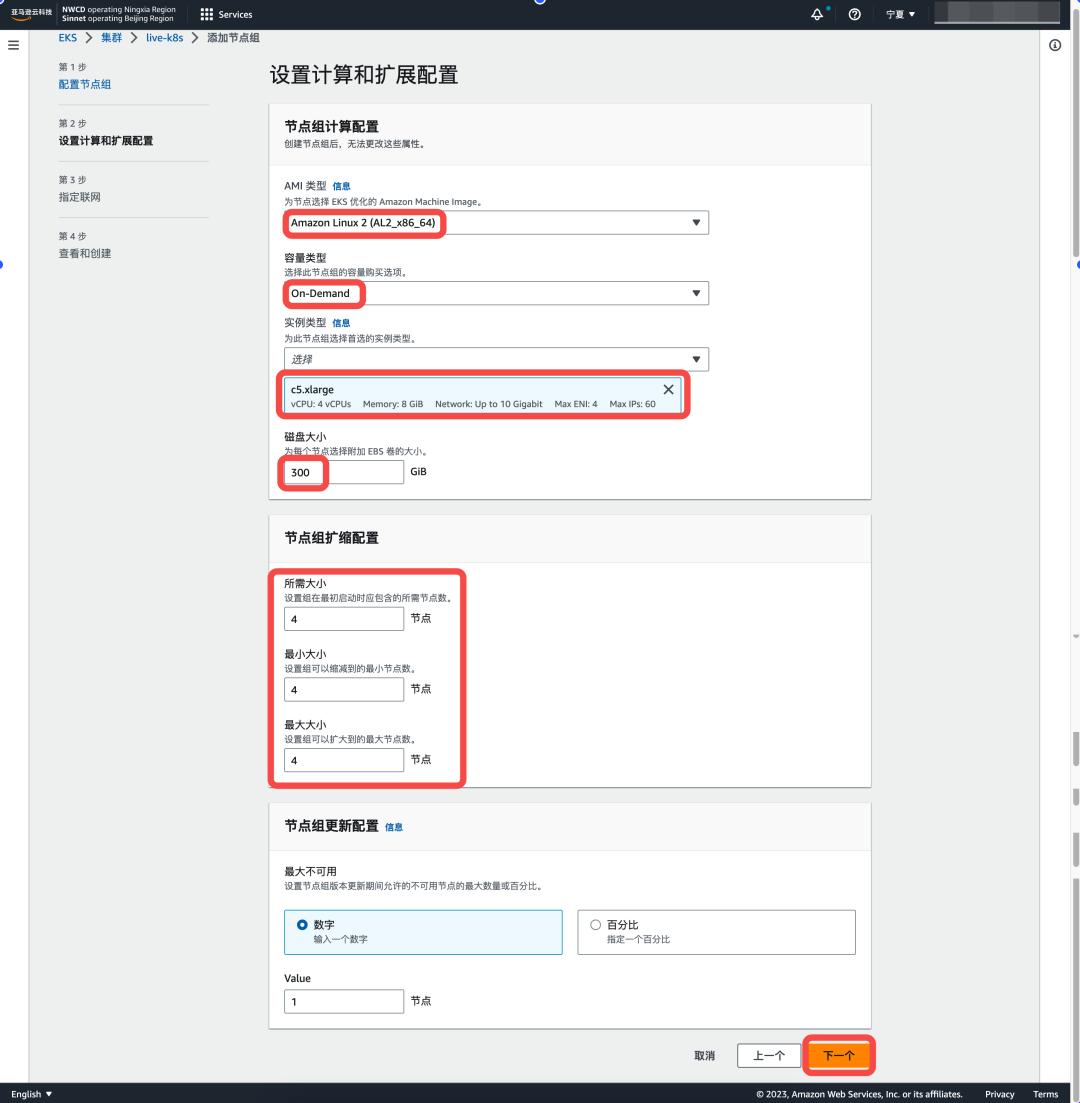Viewport: 1080px width, 1103px height.
Task: Open the Services grid menu
Action: coord(226,14)
